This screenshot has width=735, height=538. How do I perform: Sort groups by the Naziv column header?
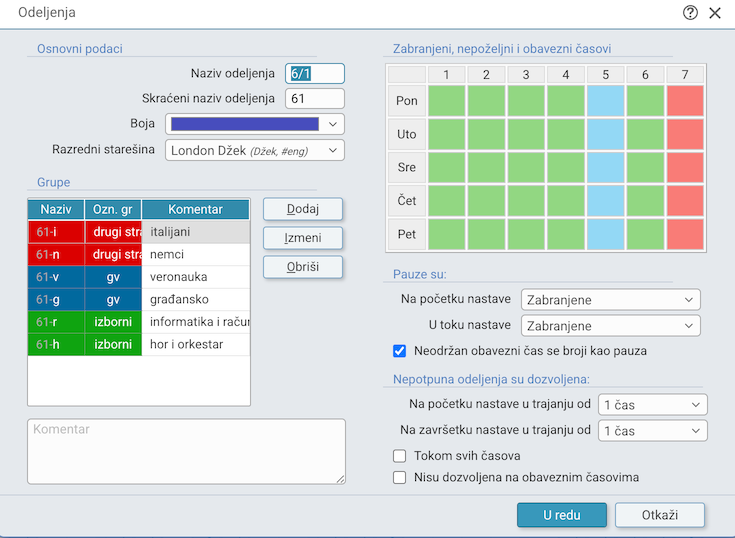pos(56,209)
